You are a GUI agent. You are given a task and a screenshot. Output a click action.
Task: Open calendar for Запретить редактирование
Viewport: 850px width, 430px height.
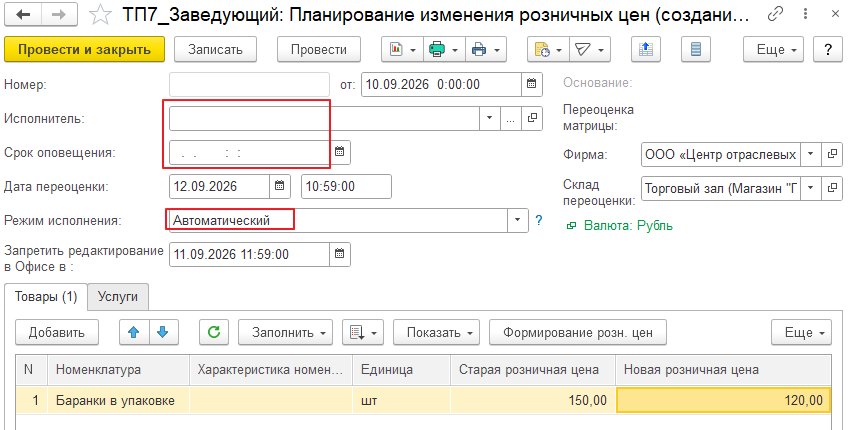coord(340,254)
